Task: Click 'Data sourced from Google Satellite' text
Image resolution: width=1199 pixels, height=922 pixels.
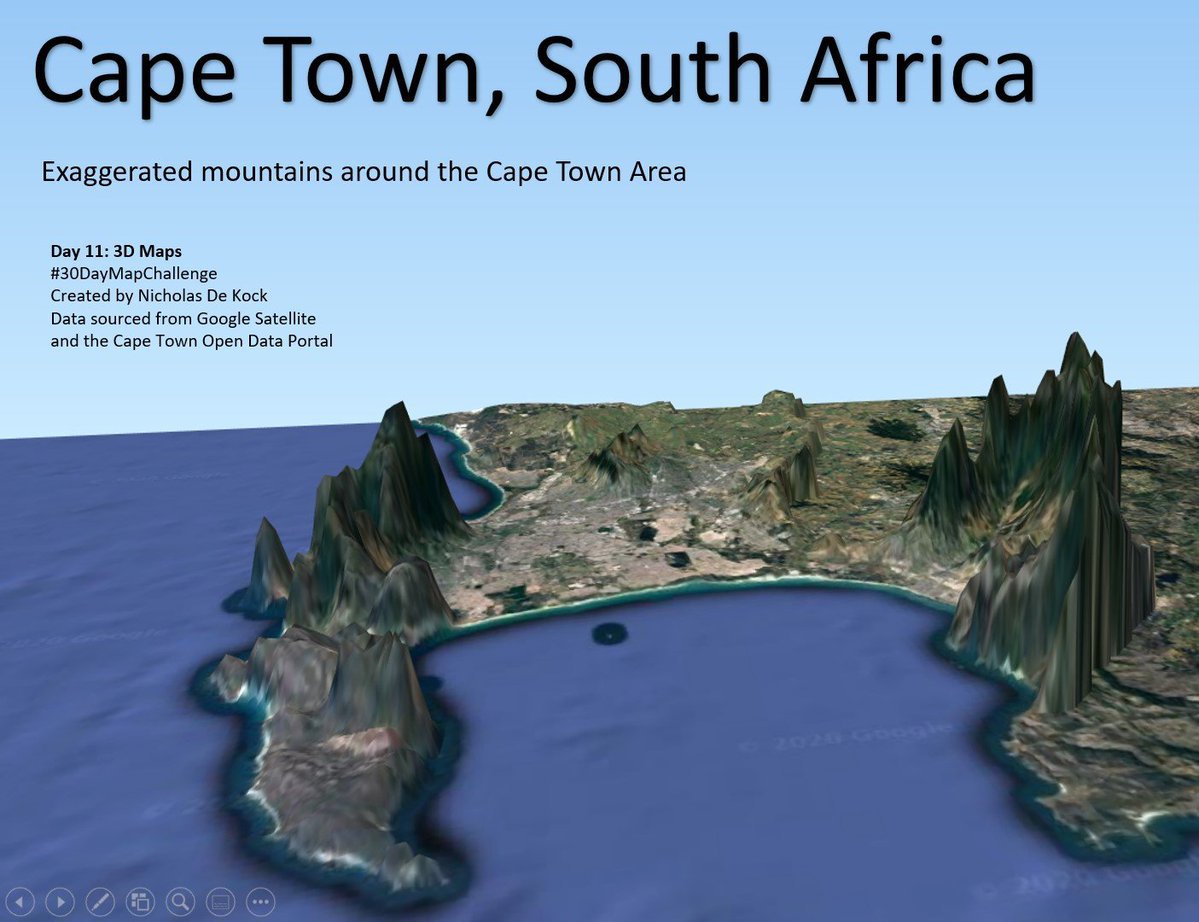Action: (183, 318)
